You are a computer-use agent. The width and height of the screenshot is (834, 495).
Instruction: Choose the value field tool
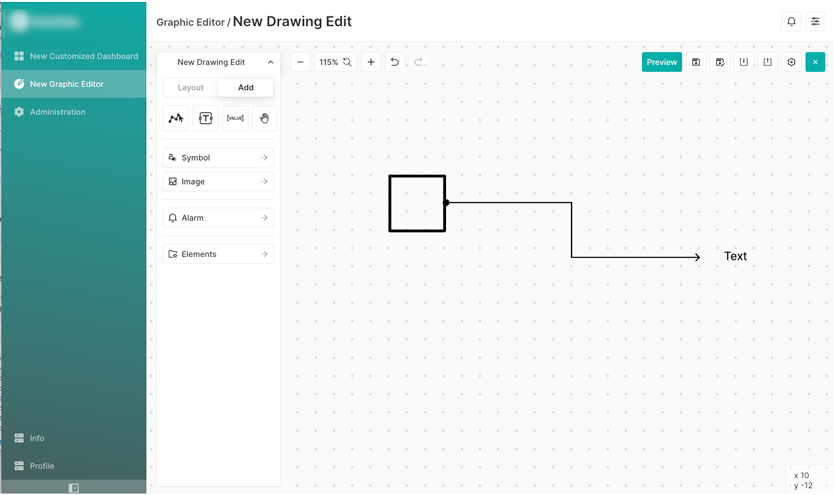[x=235, y=118]
